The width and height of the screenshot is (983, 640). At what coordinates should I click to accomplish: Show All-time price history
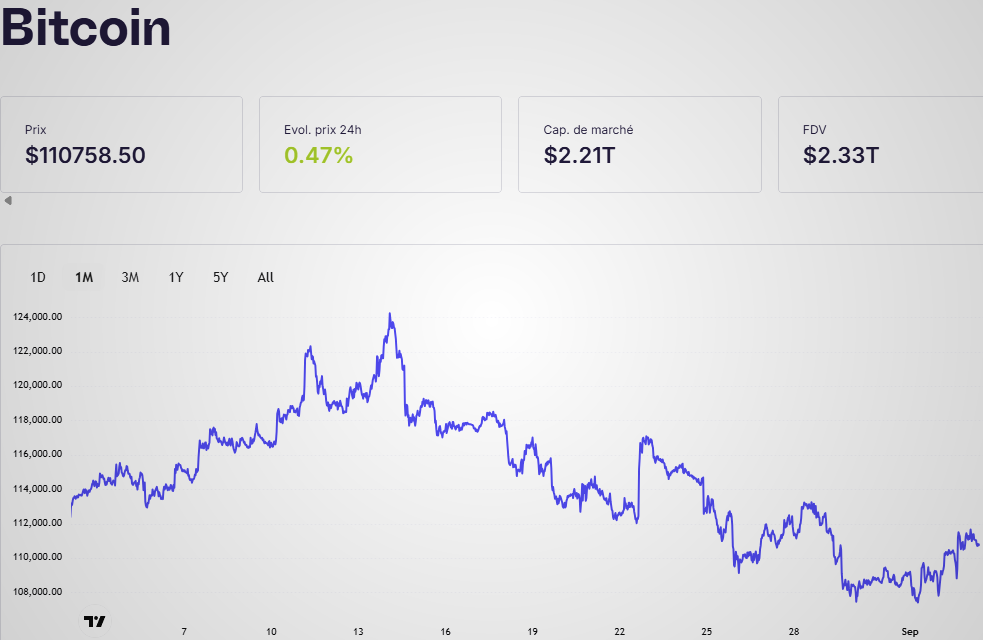(x=266, y=277)
